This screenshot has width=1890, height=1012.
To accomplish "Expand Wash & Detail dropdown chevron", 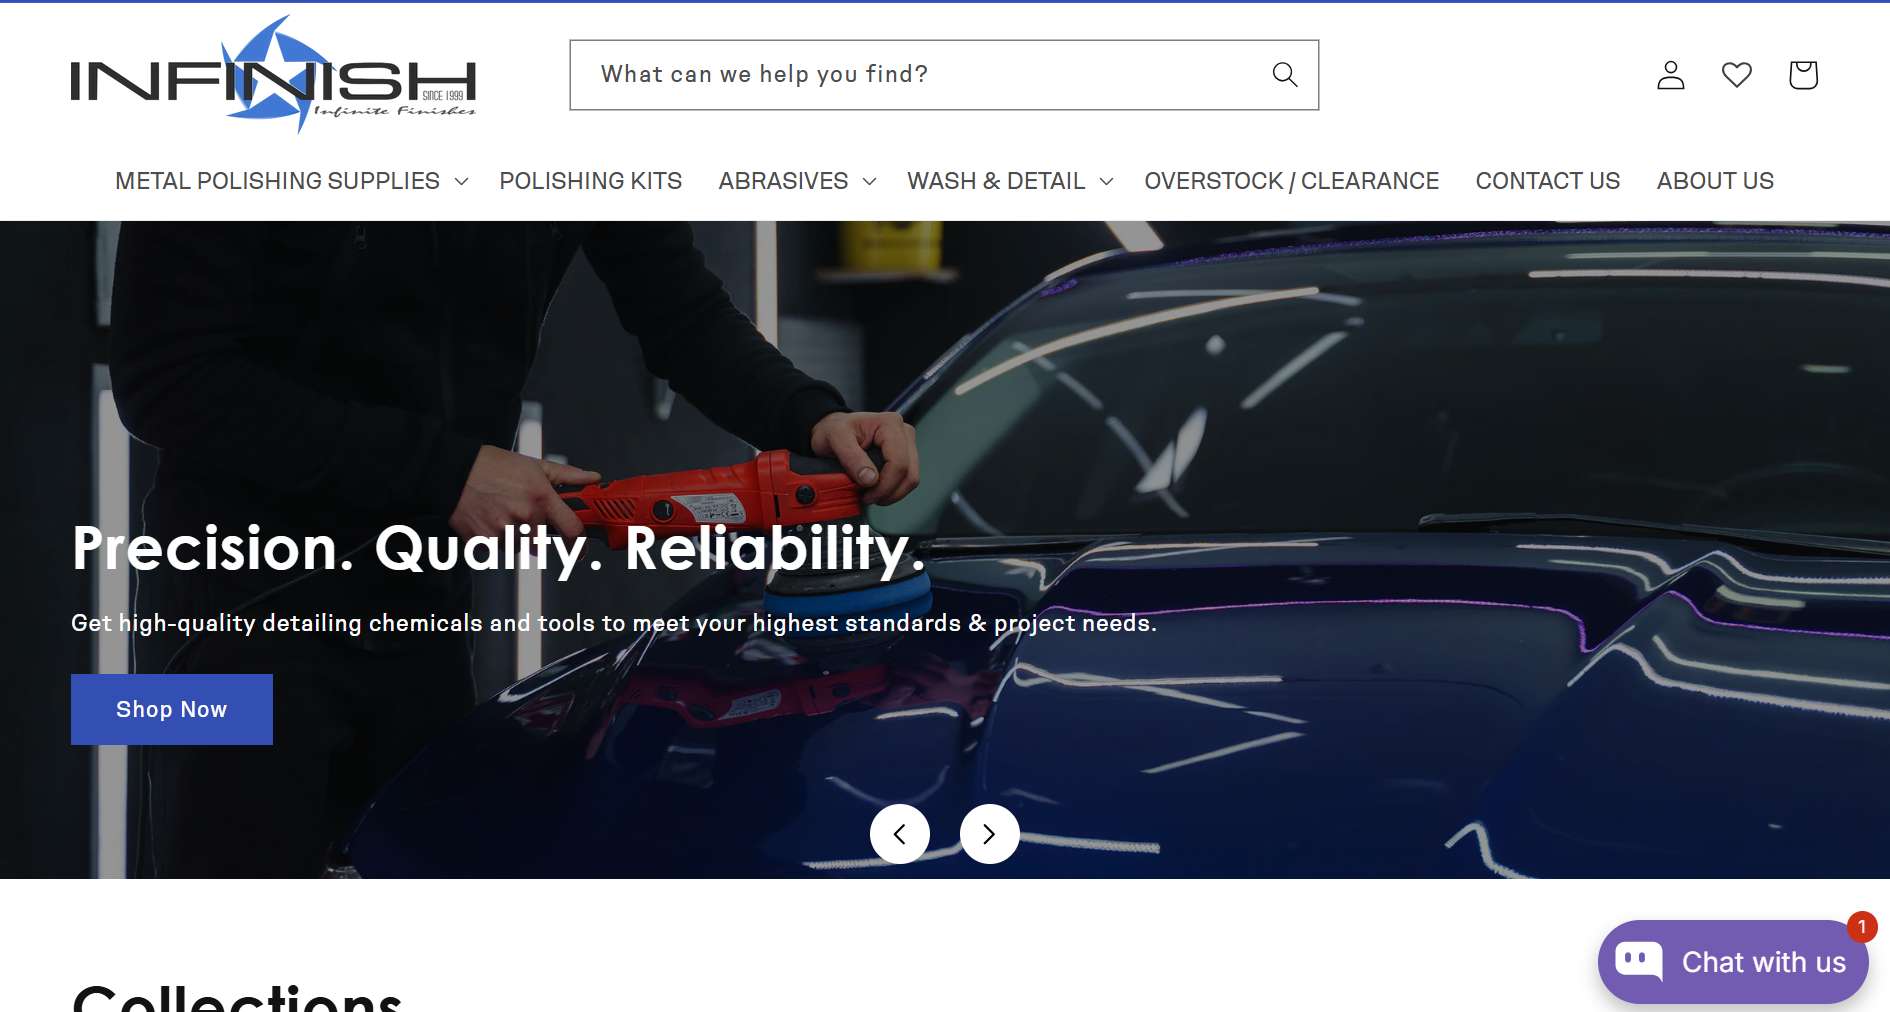I will click(x=1106, y=181).
